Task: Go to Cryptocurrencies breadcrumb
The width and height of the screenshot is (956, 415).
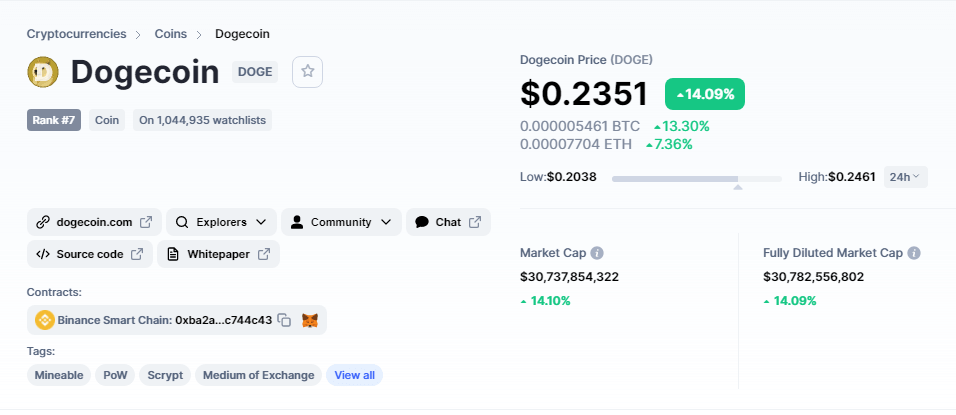Action: 76,34
